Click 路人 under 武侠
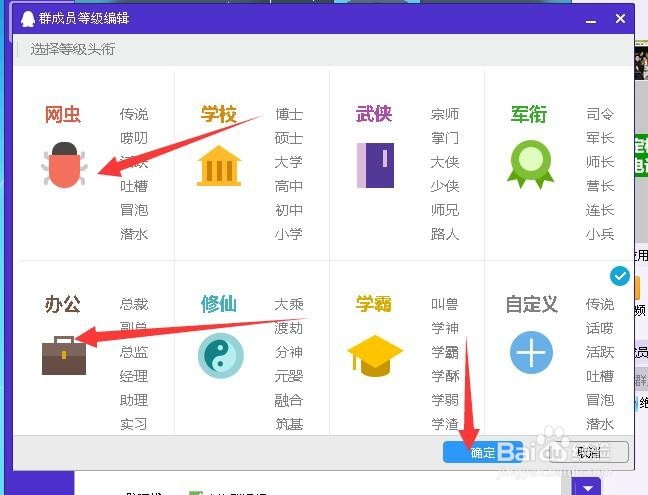 click(445, 234)
